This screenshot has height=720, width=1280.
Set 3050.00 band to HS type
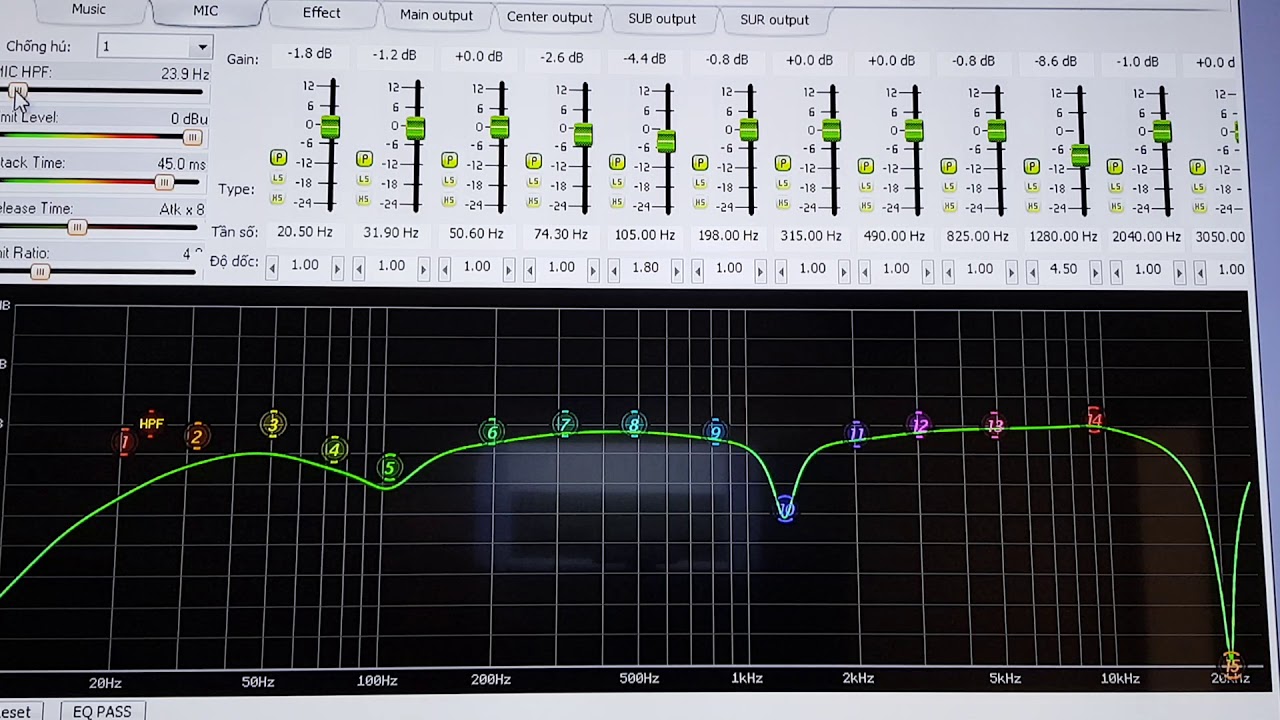(x=1197, y=208)
